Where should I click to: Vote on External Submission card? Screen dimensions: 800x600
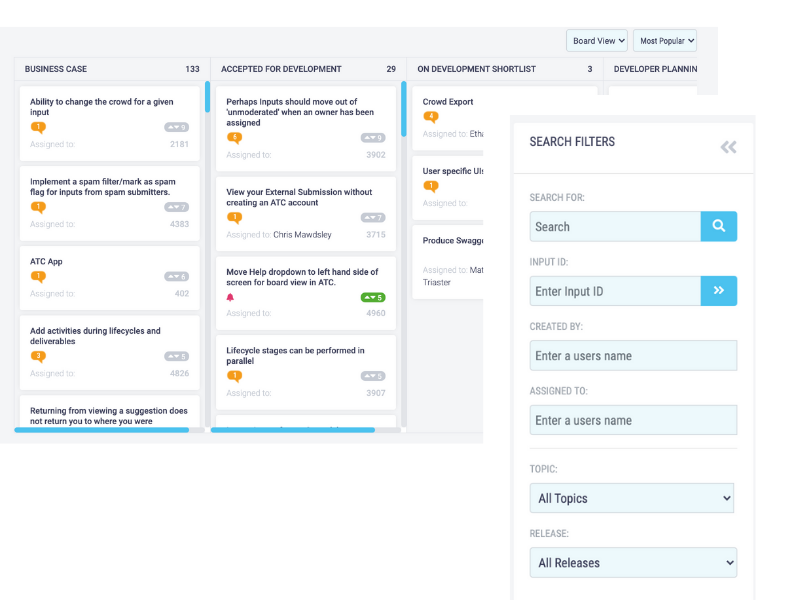pos(373,218)
